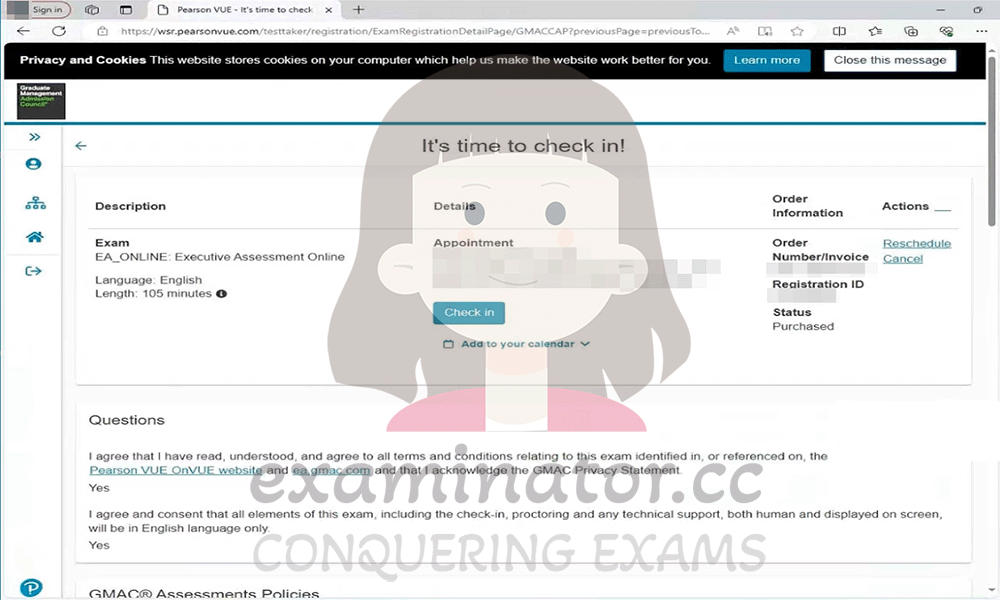The height and width of the screenshot is (600, 1000).
Task: Open Learn more about cookies
Action: (767, 60)
